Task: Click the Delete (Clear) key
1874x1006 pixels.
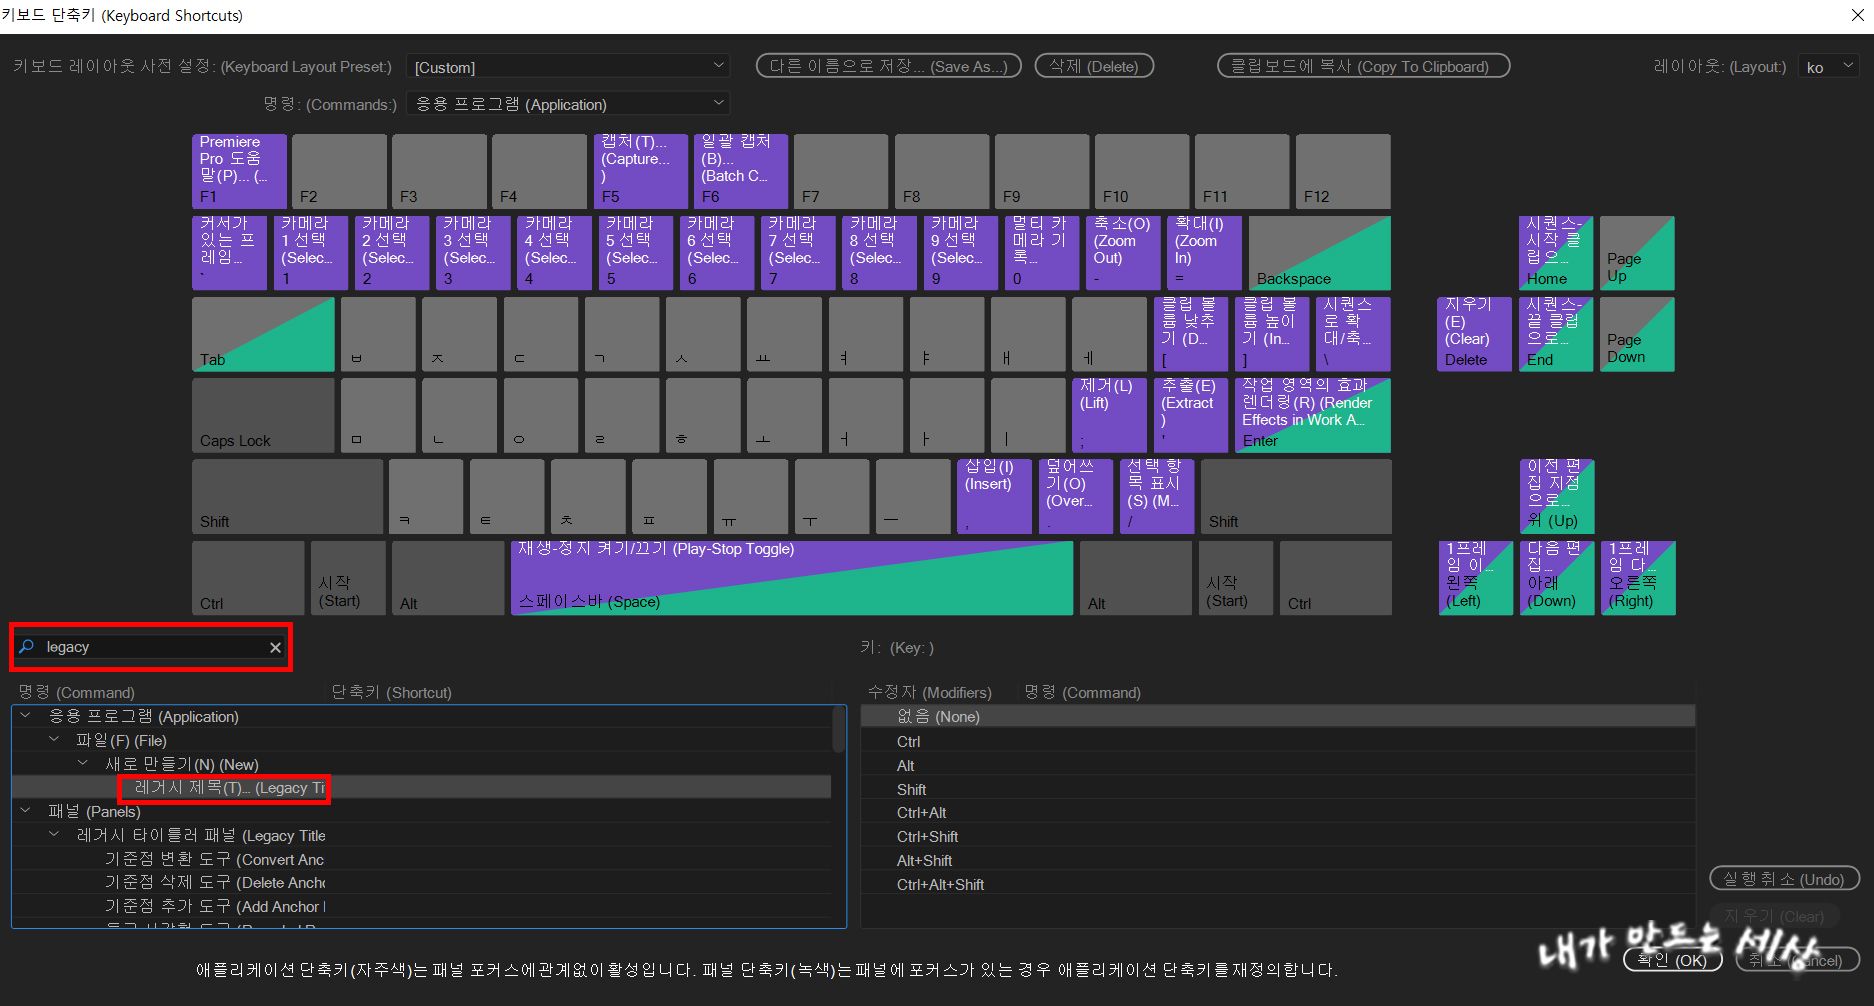Action: (1475, 334)
